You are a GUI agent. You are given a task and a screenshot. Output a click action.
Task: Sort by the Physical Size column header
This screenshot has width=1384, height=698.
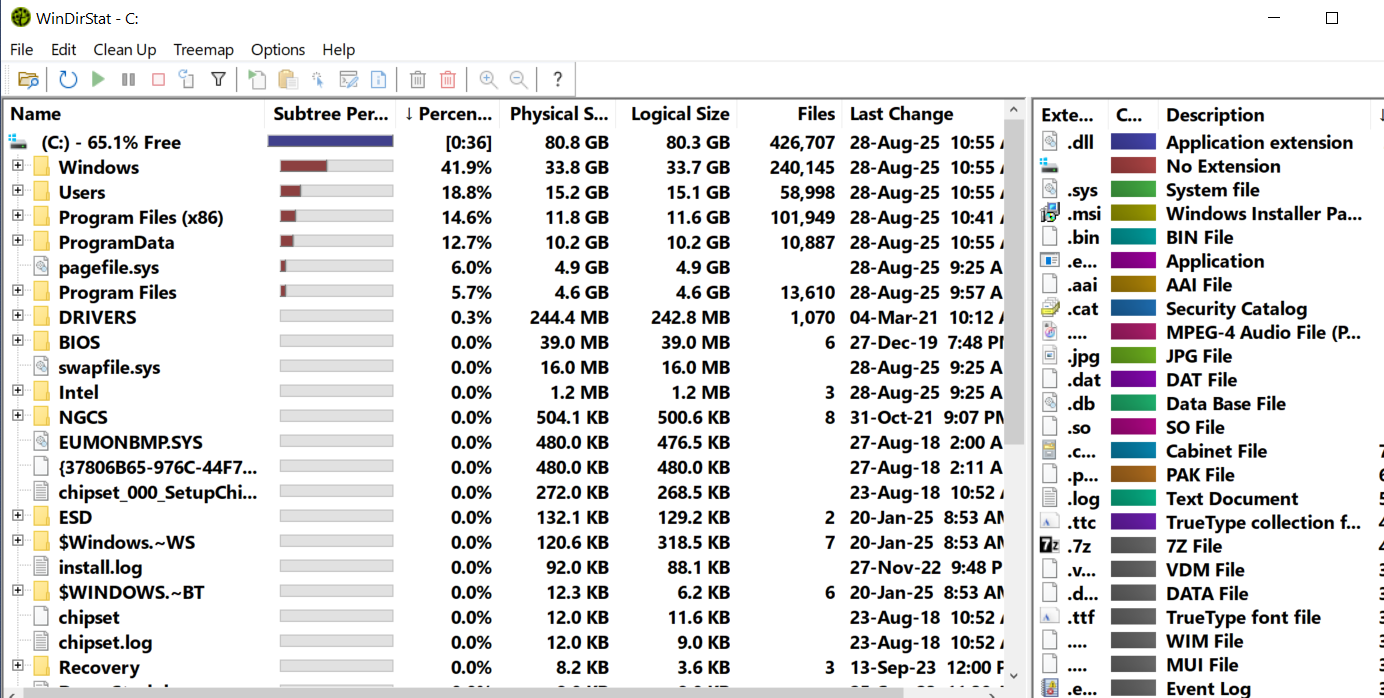click(x=559, y=113)
